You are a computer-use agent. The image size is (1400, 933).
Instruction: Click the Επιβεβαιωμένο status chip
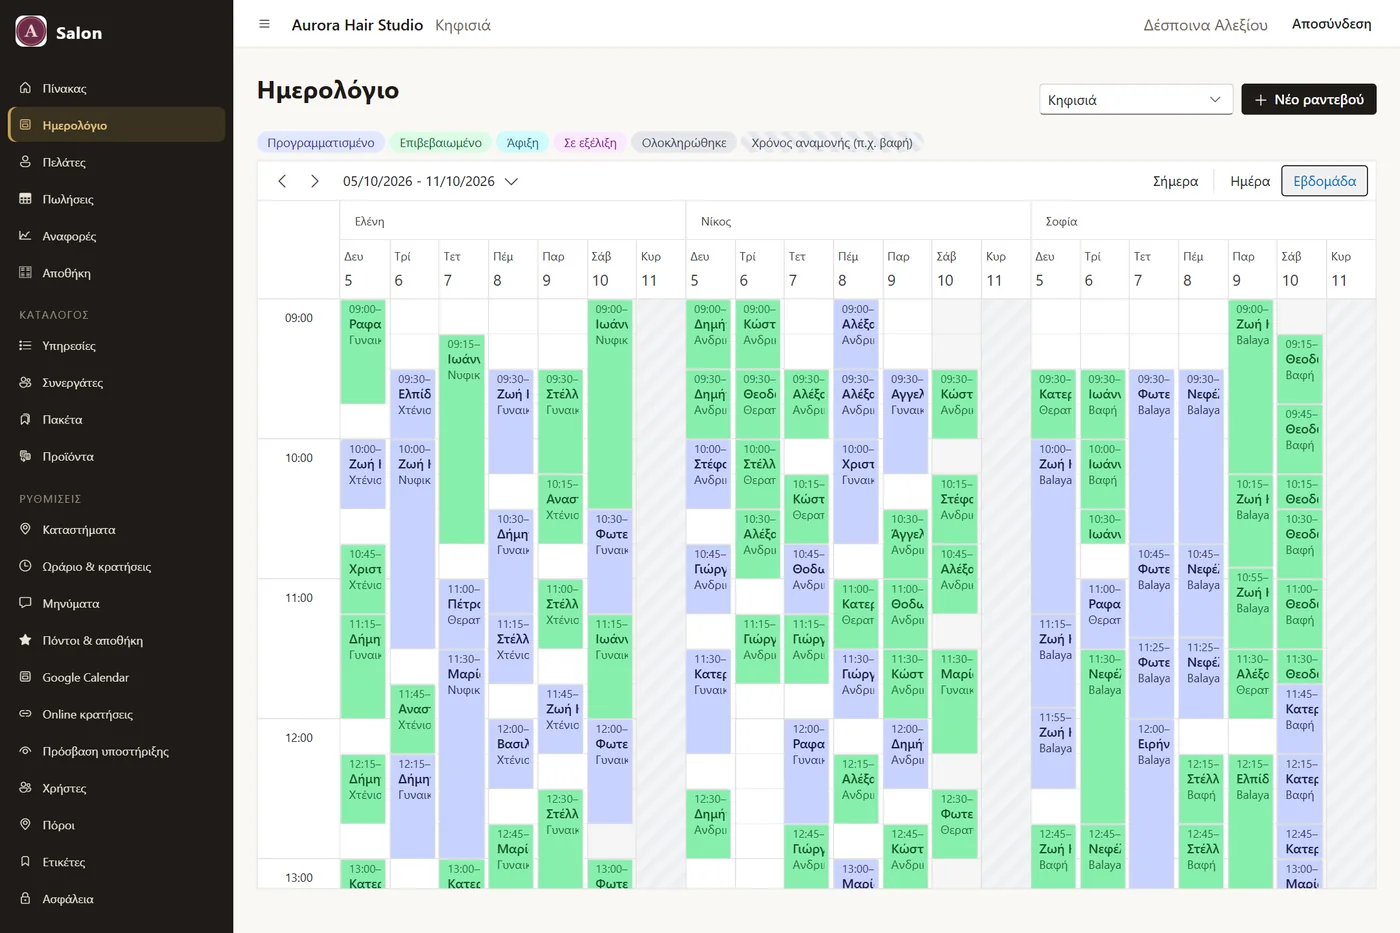440,143
